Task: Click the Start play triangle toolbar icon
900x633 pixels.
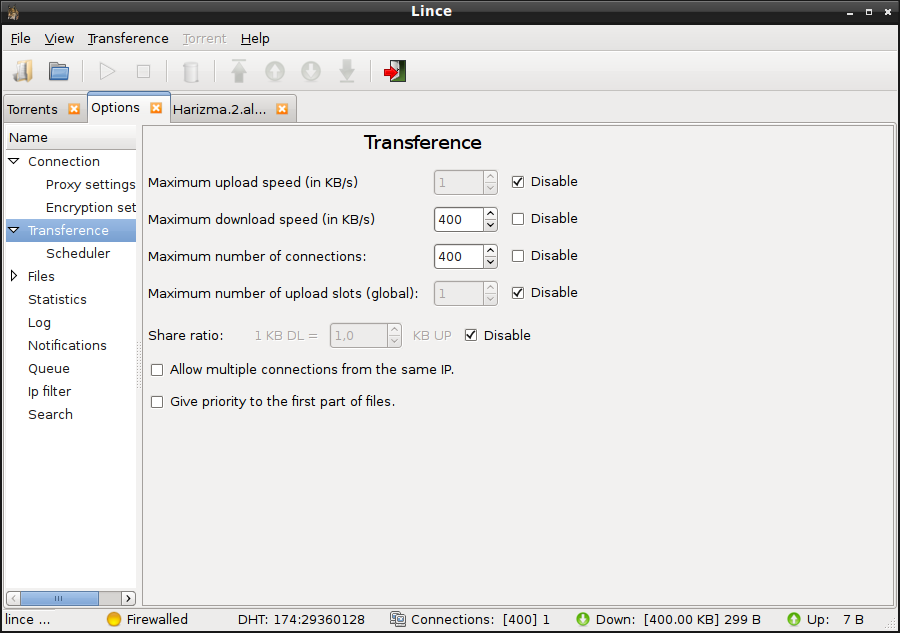Action: 107,71
